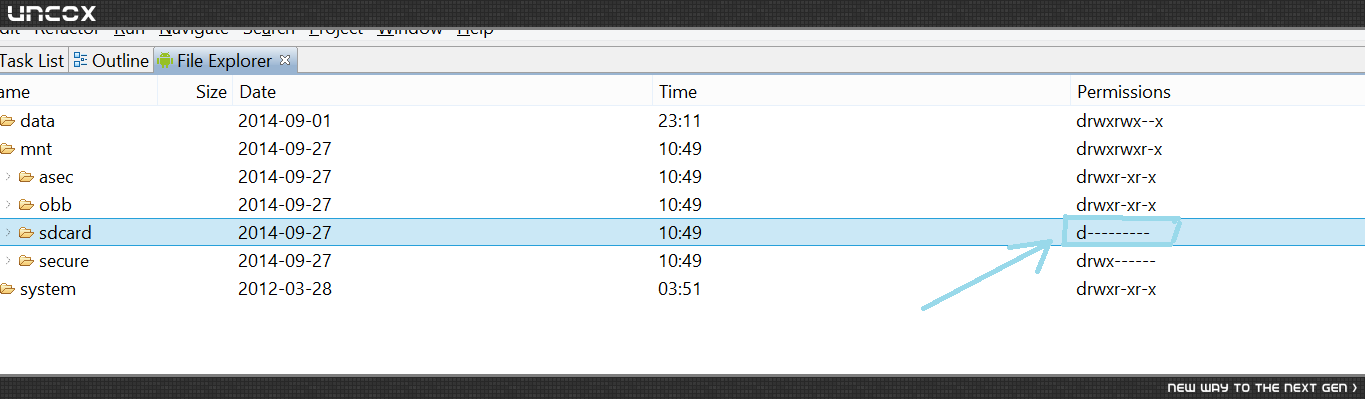This screenshot has width=1365, height=399.
Task: Click the asec folder icon
Action: point(27,177)
